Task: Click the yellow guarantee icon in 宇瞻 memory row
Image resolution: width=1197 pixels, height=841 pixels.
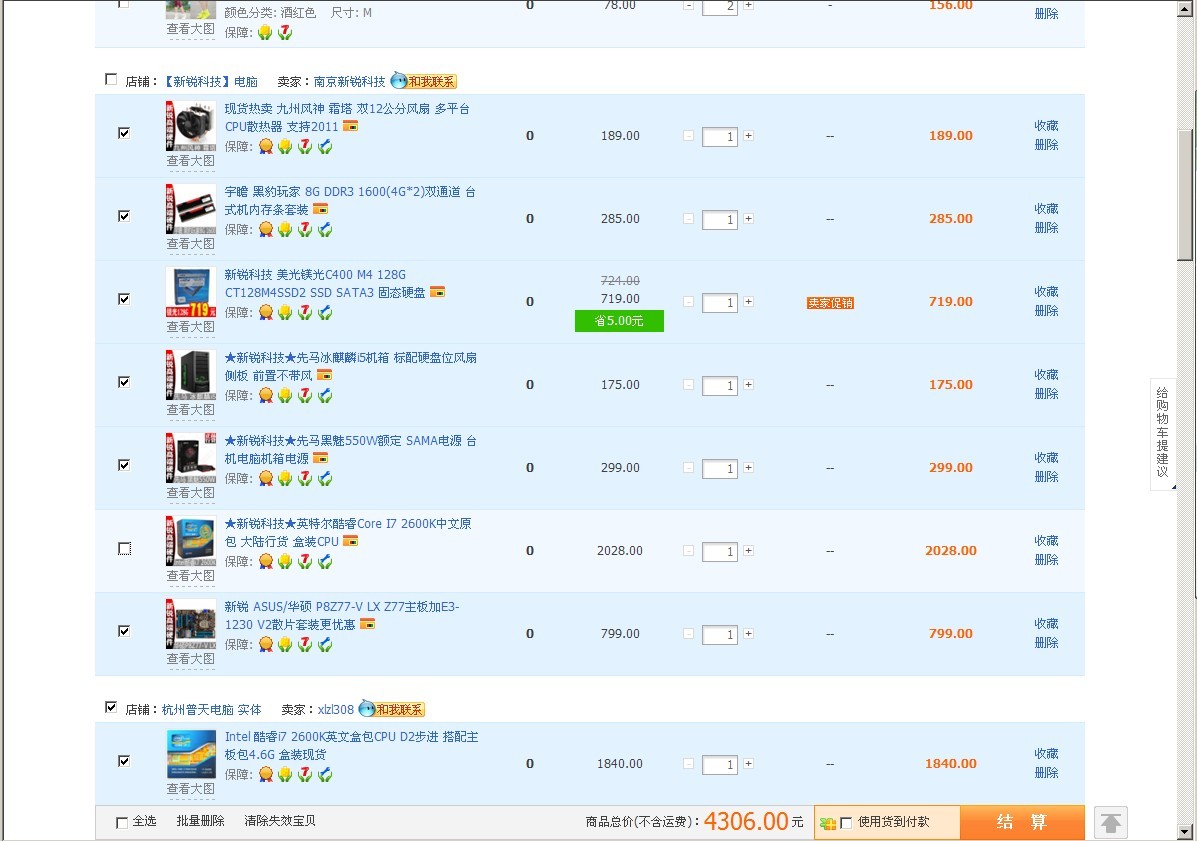Action: pos(286,230)
